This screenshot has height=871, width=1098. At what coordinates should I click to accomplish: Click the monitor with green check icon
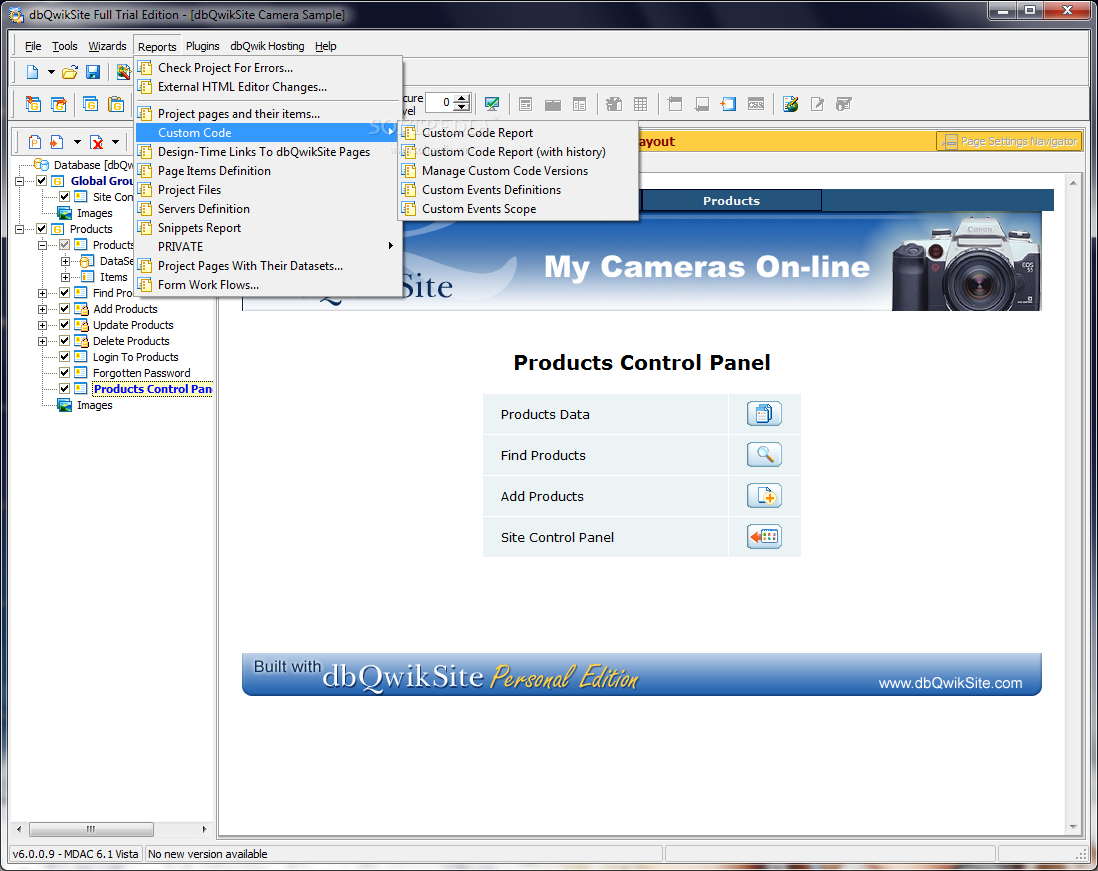[x=492, y=104]
